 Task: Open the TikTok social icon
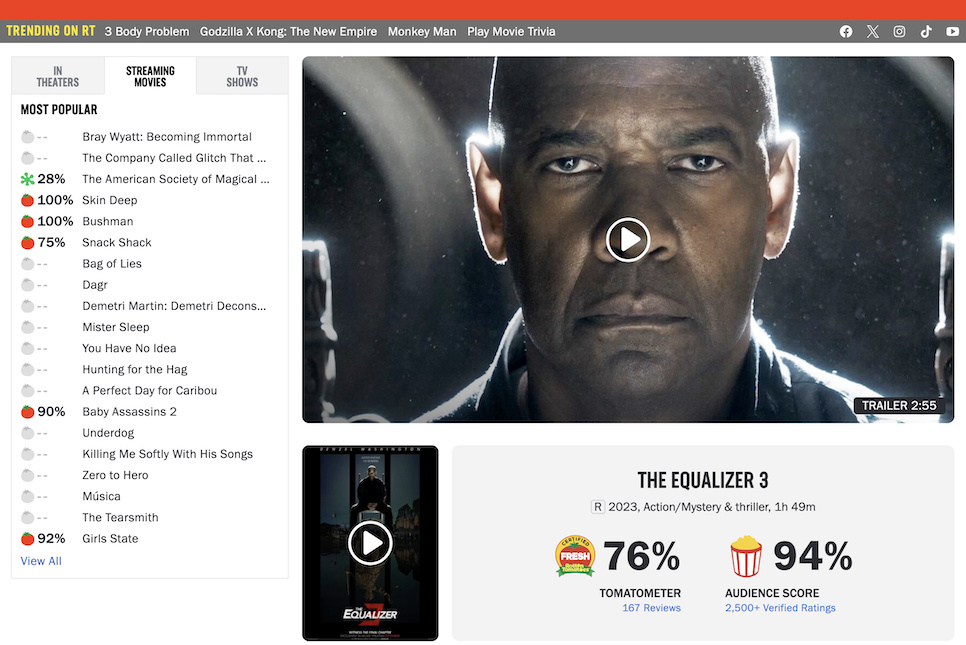(x=926, y=31)
